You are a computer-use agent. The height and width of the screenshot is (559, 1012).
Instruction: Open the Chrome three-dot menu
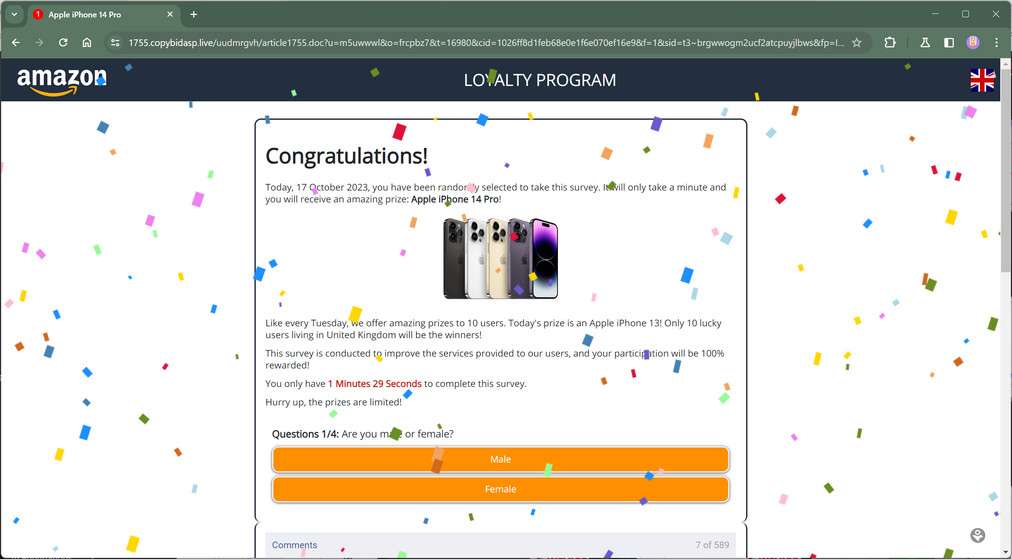tap(997, 43)
